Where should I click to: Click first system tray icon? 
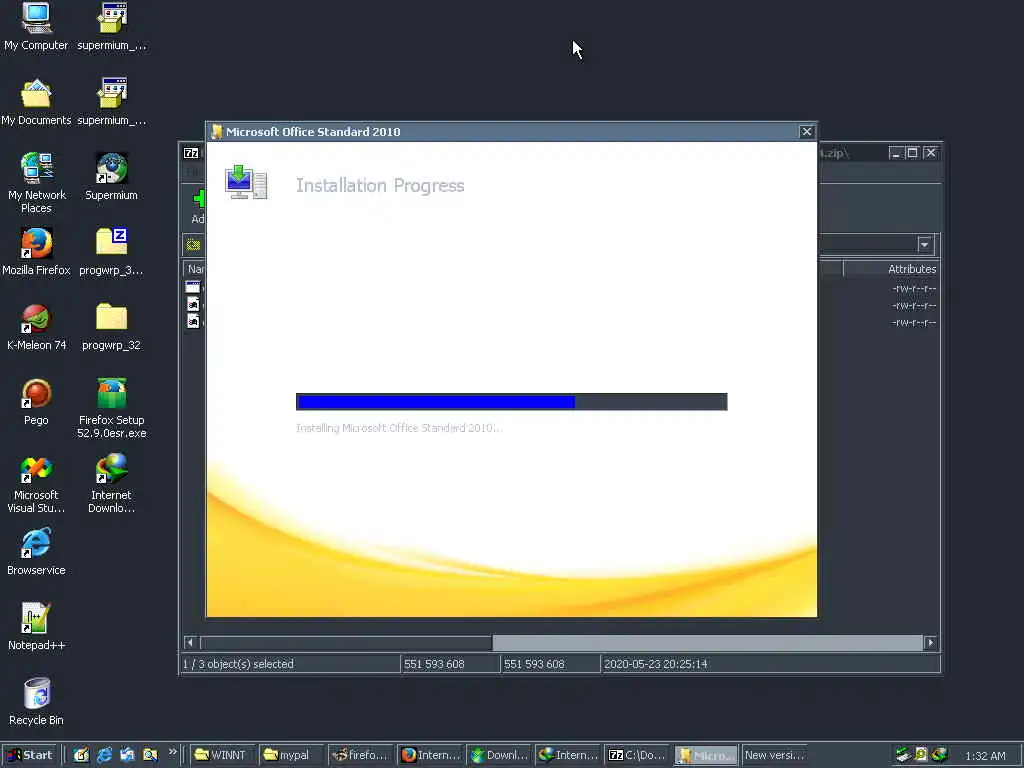point(903,755)
